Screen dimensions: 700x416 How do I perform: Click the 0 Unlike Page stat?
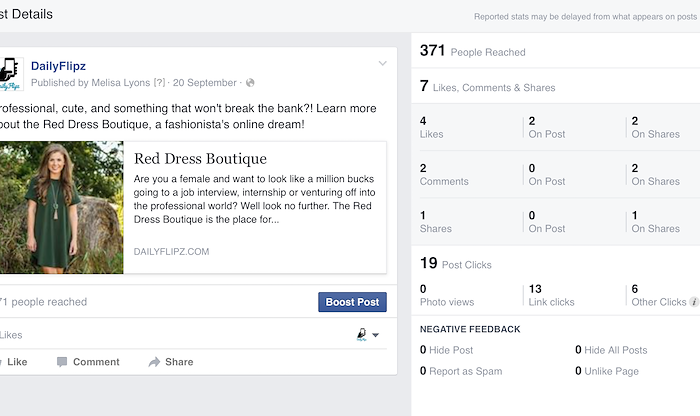coord(607,371)
